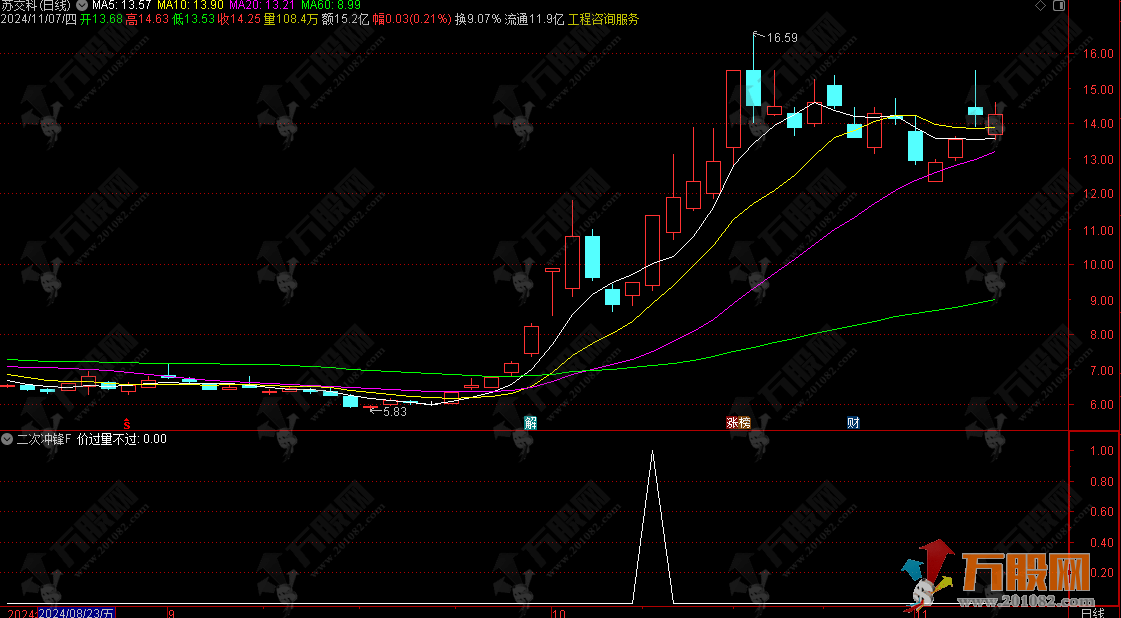Image resolution: width=1121 pixels, height=618 pixels.
Task: Click the 日线 period label at bottom right
Action: [x=1092, y=613]
